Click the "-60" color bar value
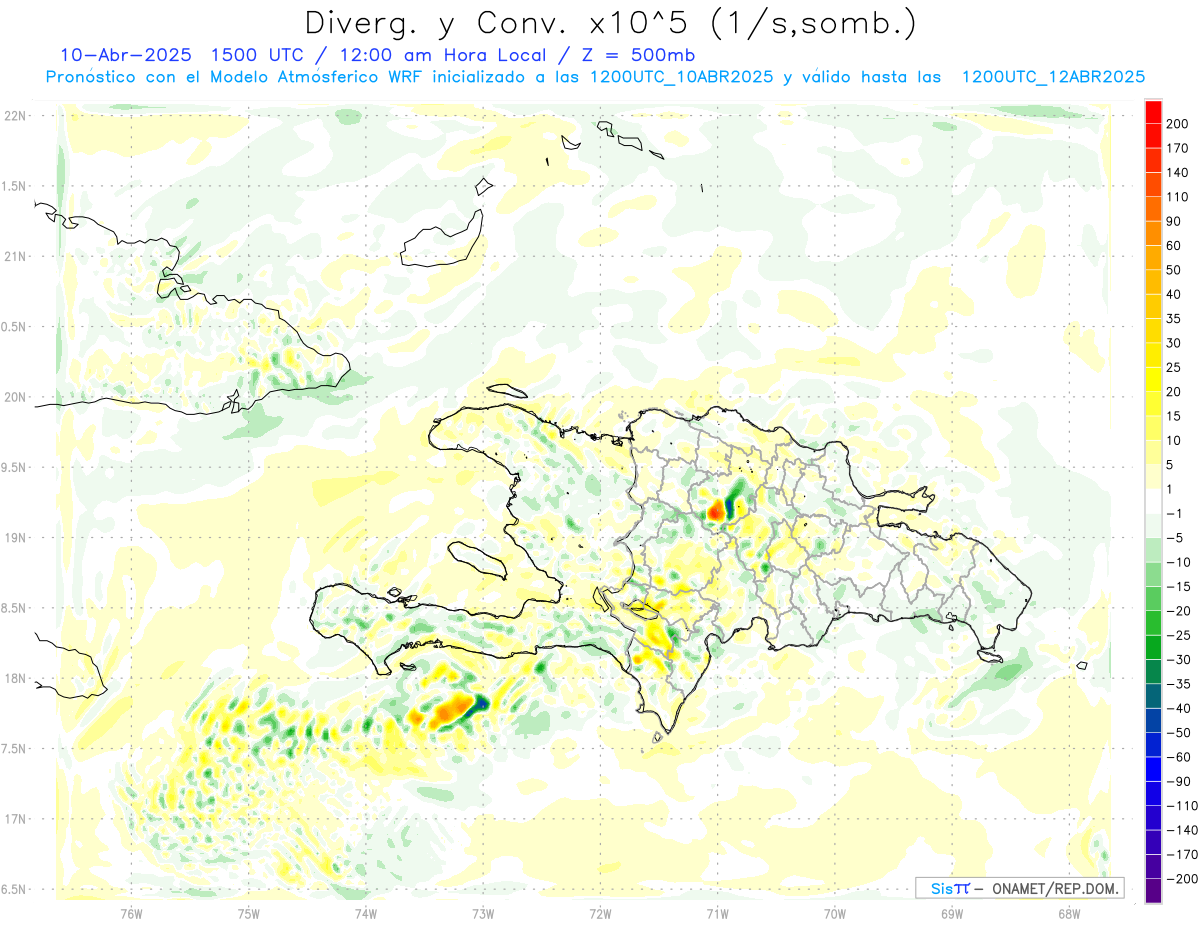This screenshot has width=1200, height=927. [1178, 757]
